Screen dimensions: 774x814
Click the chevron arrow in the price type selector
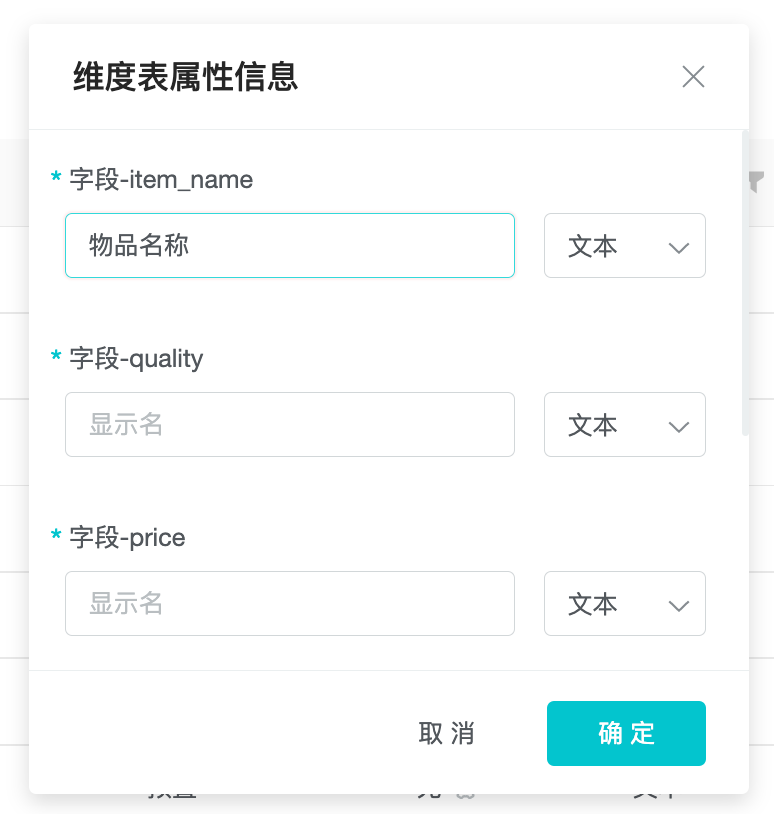679,605
